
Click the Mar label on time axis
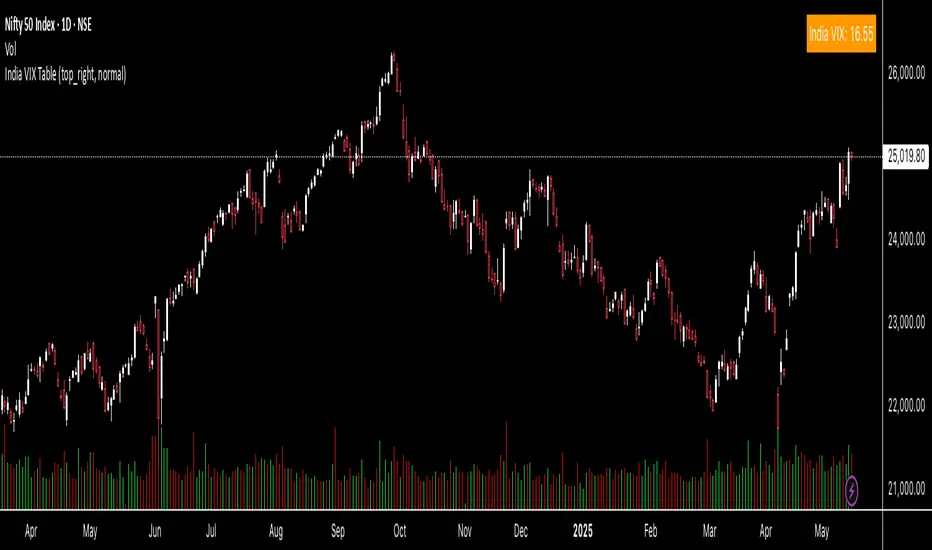[x=709, y=531]
